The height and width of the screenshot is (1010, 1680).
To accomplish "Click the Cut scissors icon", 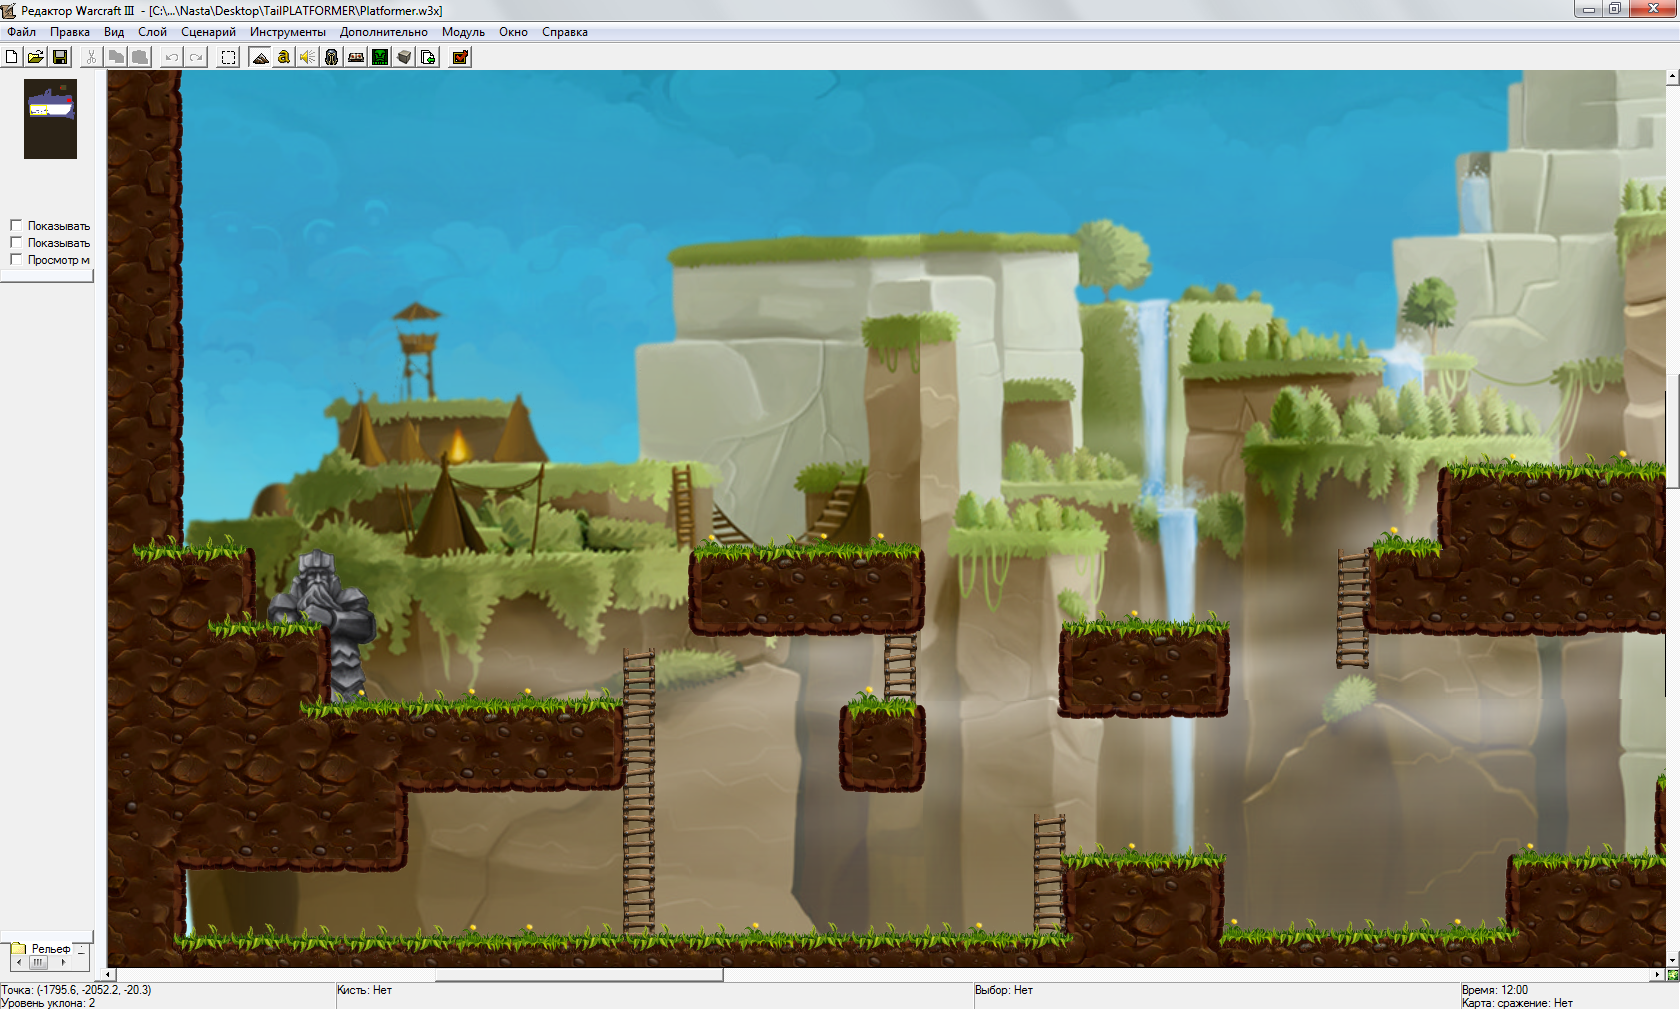I will [91, 57].
